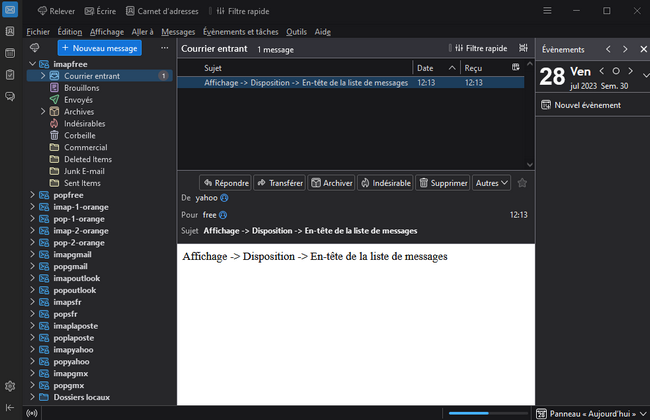Open Carnet d'adresses from toolbar
The image size is (650, 420).
(162, 11)
